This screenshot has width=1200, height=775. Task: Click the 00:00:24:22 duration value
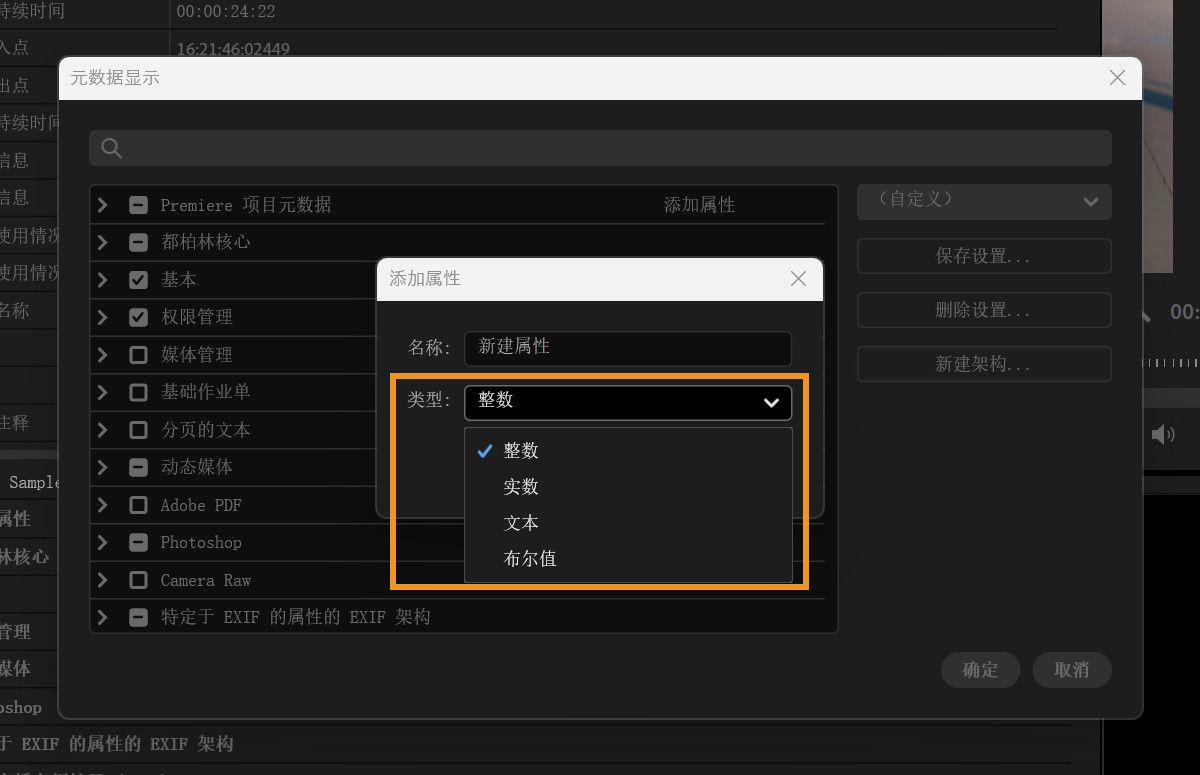pos(226,13)
